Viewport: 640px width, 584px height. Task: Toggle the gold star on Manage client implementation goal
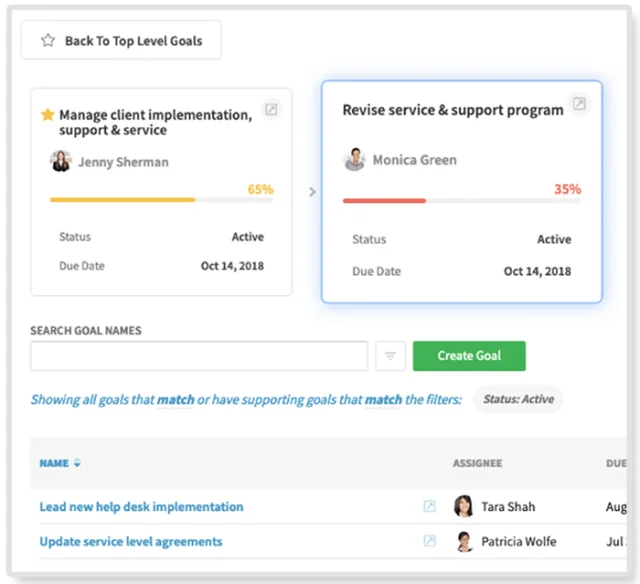[48, 115]
